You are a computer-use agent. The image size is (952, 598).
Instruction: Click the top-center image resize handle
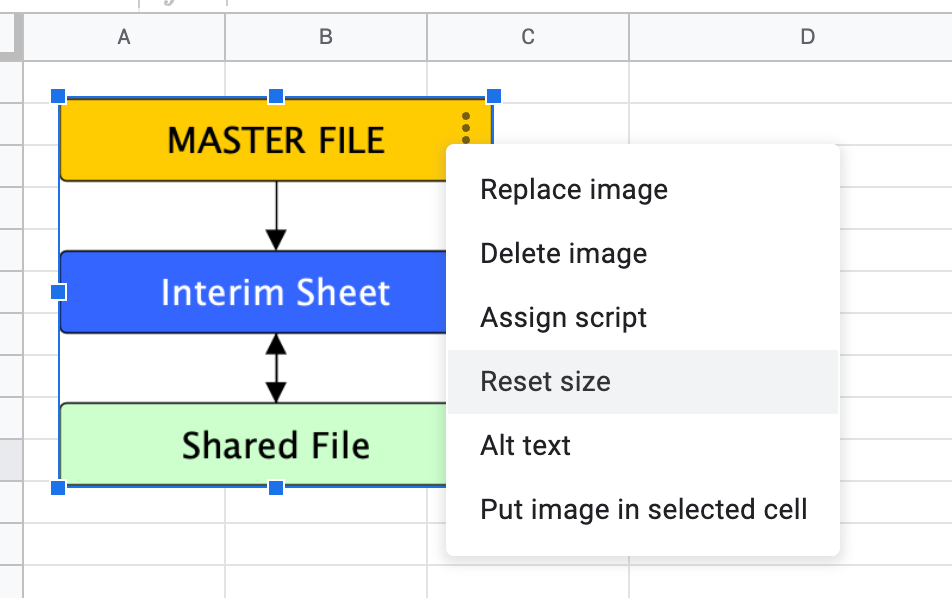coord(276,96)
